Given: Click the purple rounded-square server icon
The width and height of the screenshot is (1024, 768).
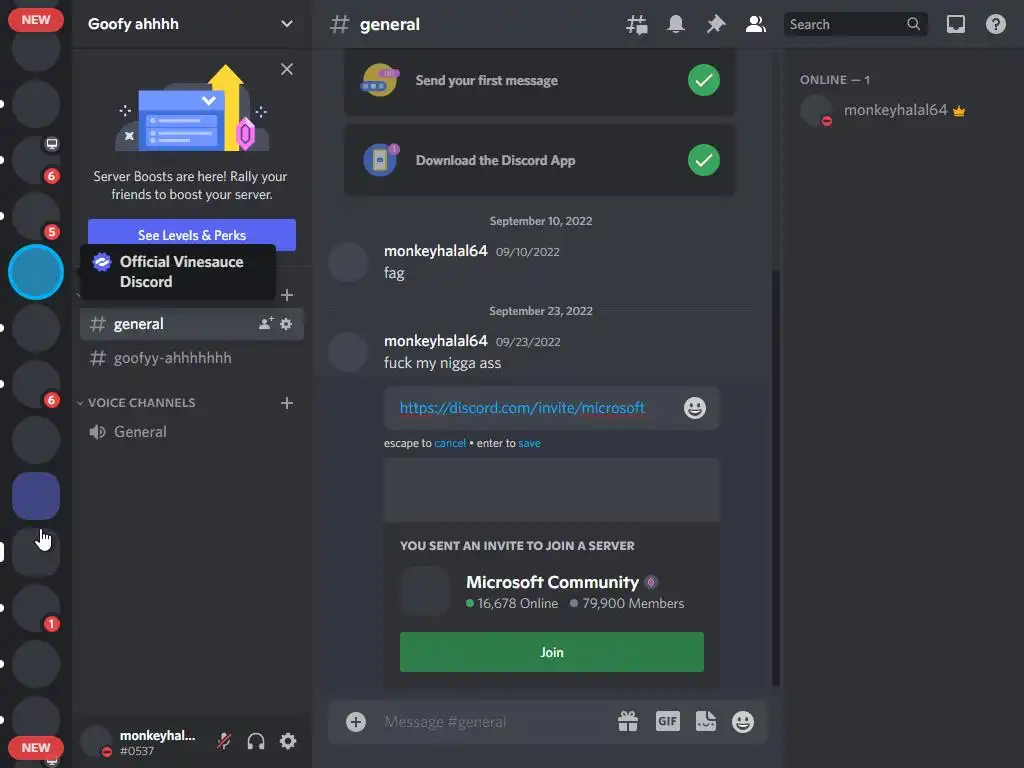Looking at the screenshot, I should point(36,496).
